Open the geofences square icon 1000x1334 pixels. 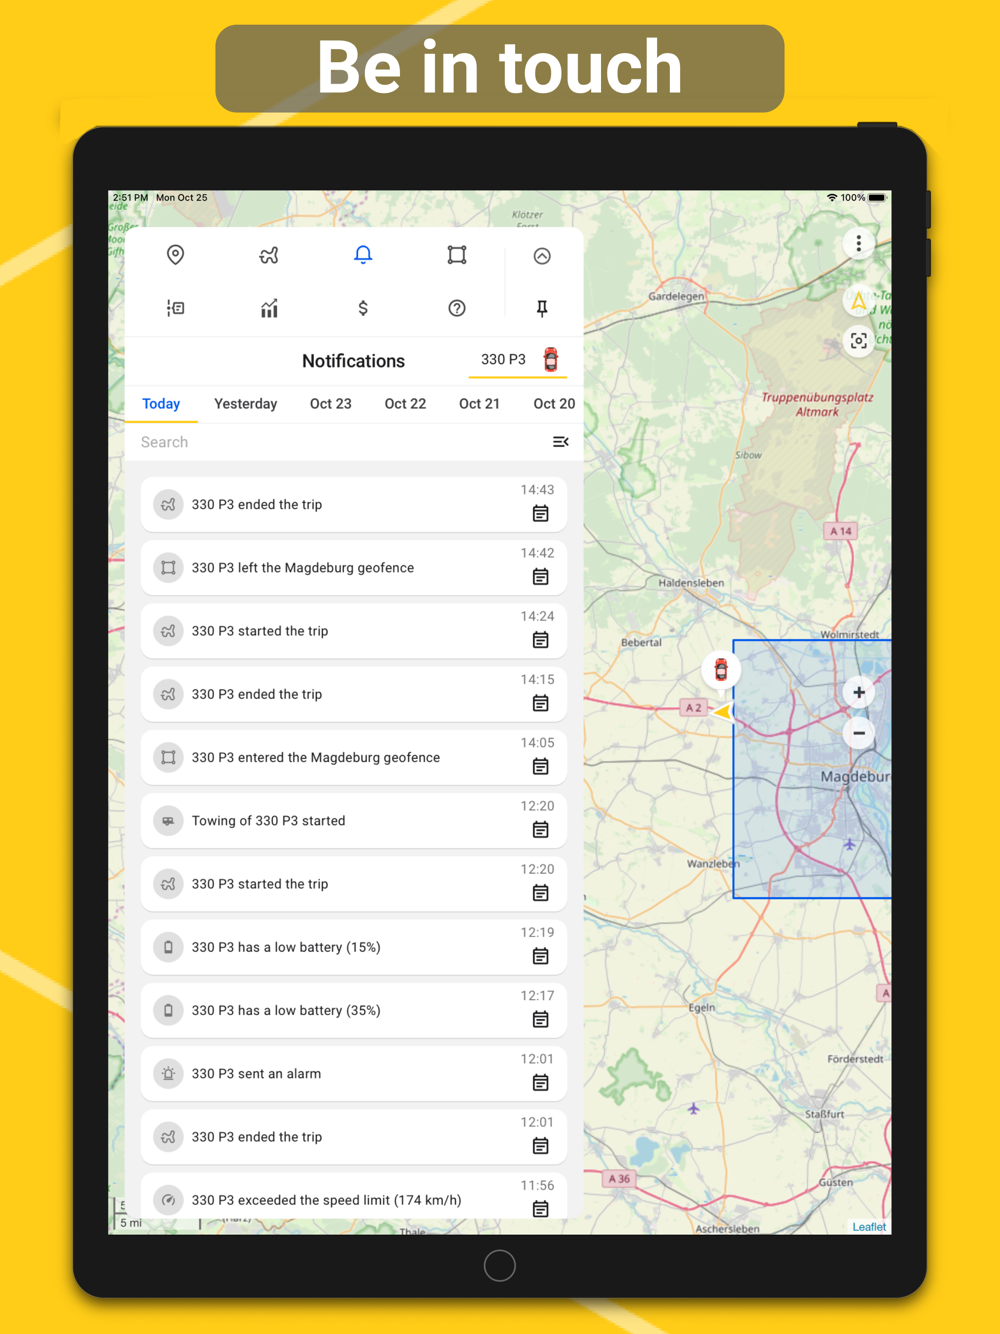[457, 255]
